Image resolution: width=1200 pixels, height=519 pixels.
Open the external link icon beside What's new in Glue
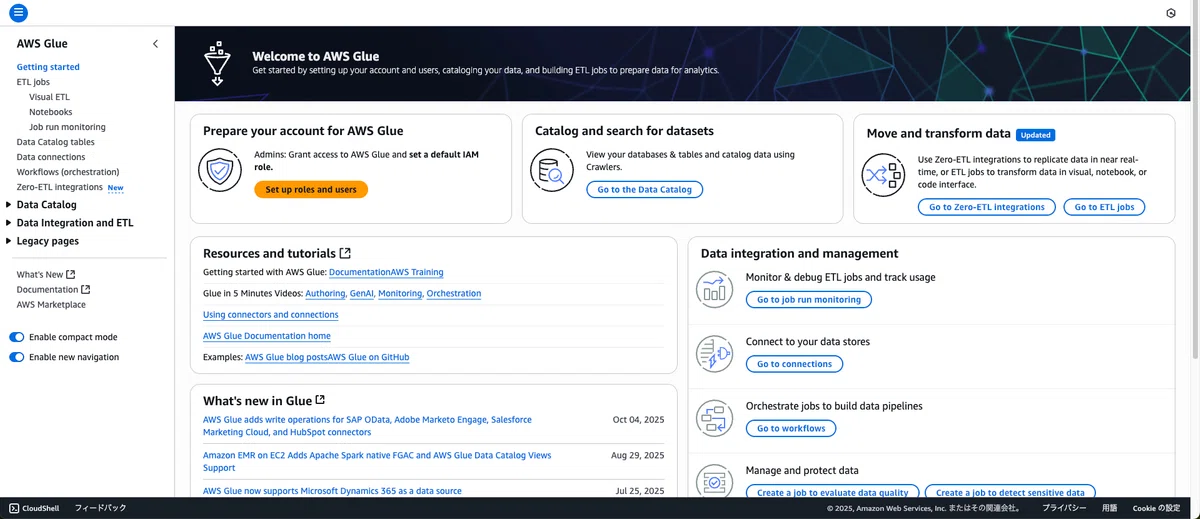(320, 400)
